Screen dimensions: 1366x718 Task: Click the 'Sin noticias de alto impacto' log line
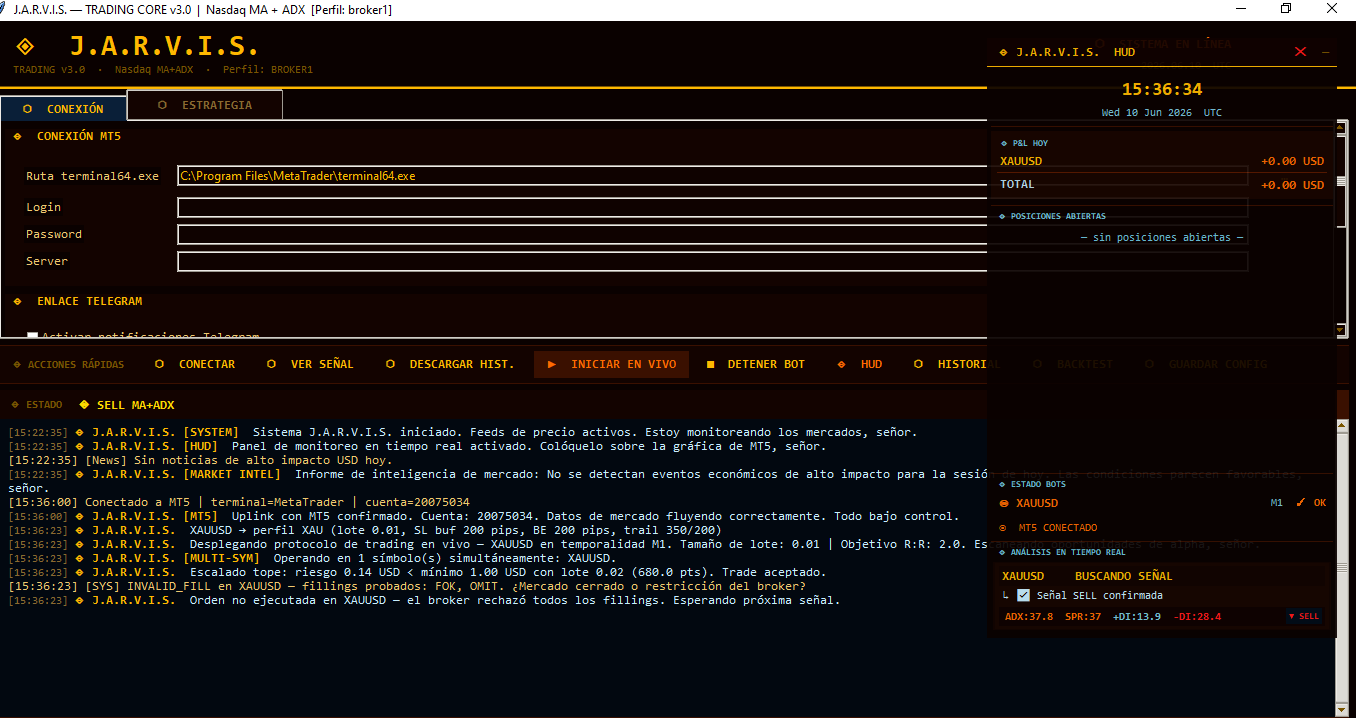point(201,460)
